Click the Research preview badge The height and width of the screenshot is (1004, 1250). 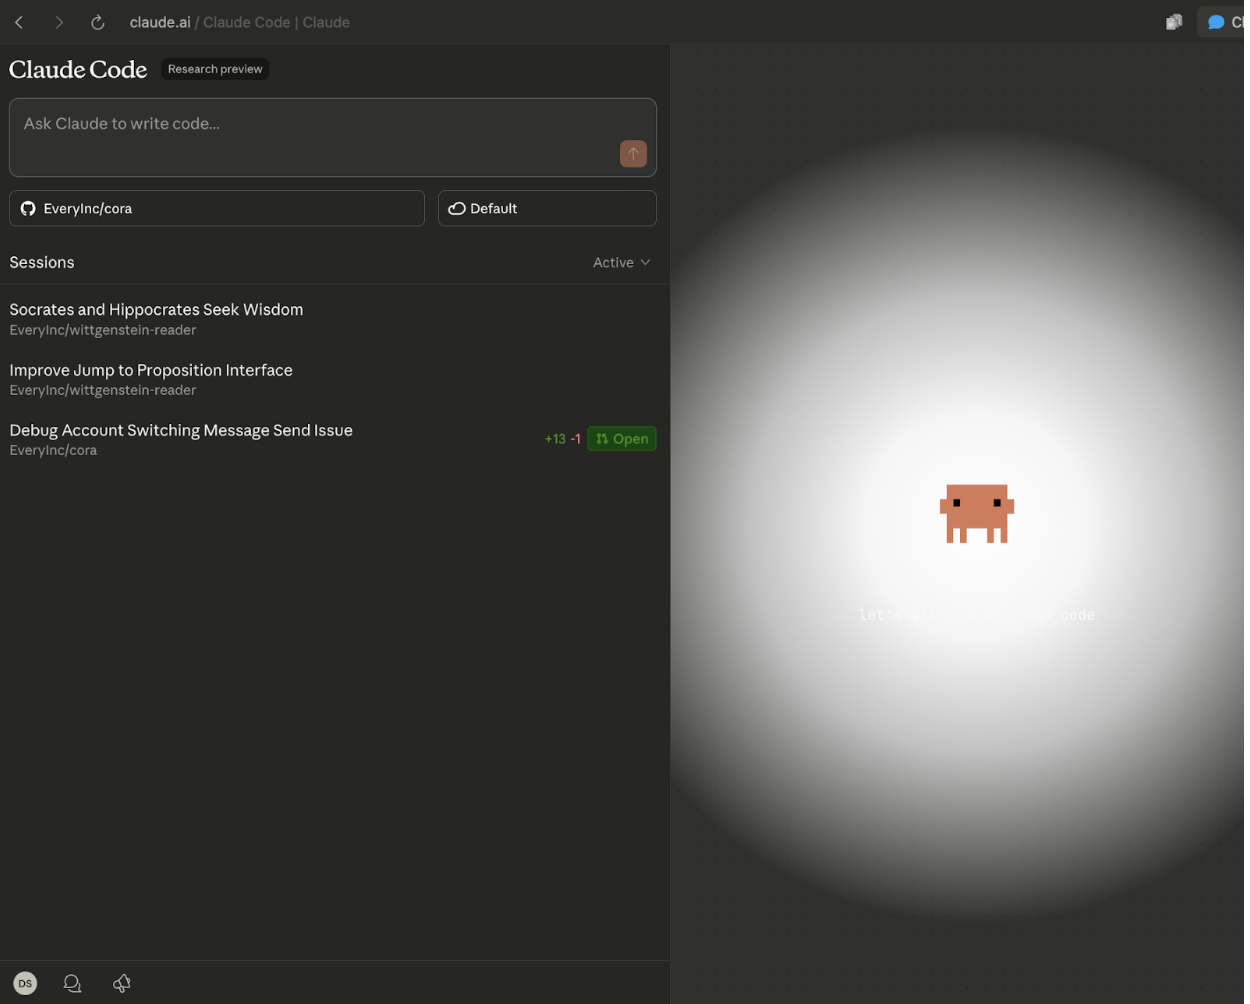[x=215, y=69]
